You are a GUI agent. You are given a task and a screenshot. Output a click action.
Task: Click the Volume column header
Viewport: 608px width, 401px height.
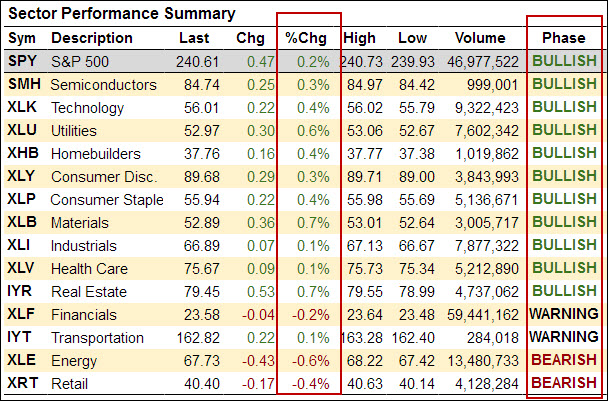click(x=480, y=38)
